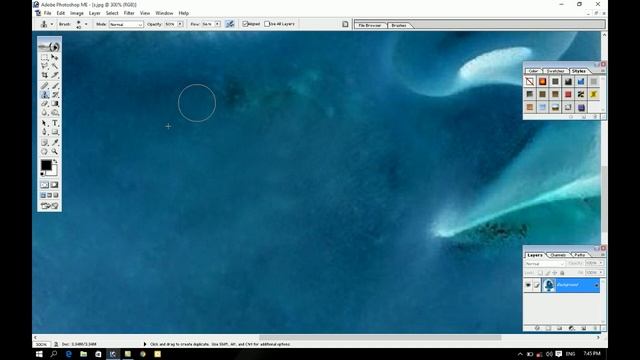Viewport: 640px width, 360px height.
Task: Open the Fill arrow in Layers panel
Action: click(601, 272)
